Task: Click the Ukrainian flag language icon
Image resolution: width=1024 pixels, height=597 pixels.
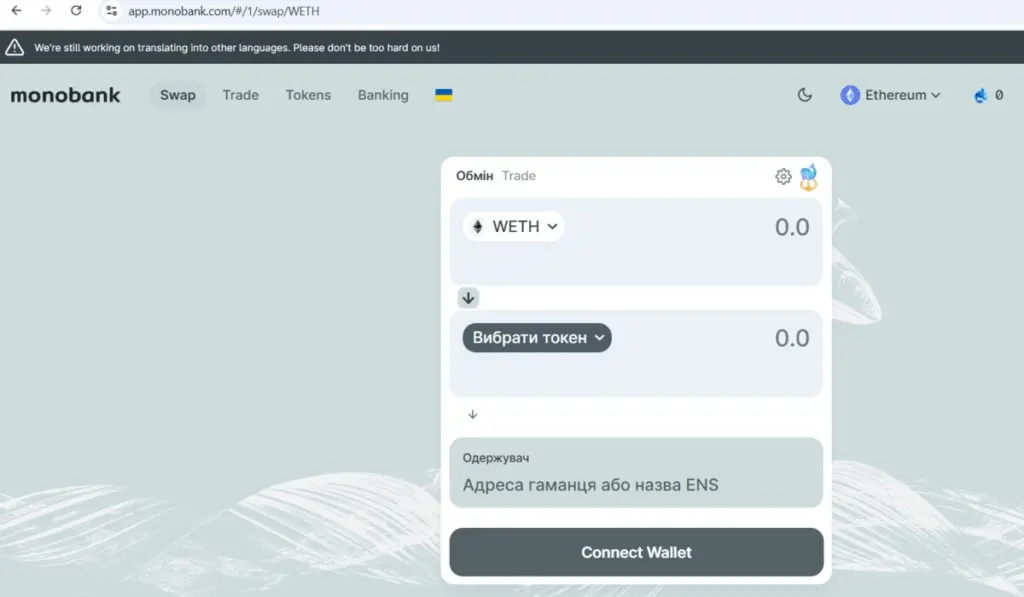Action: (x=443, y=95)
